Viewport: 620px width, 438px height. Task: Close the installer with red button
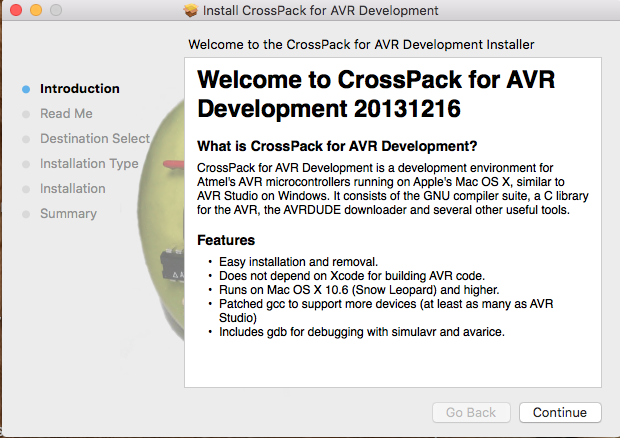16,10
